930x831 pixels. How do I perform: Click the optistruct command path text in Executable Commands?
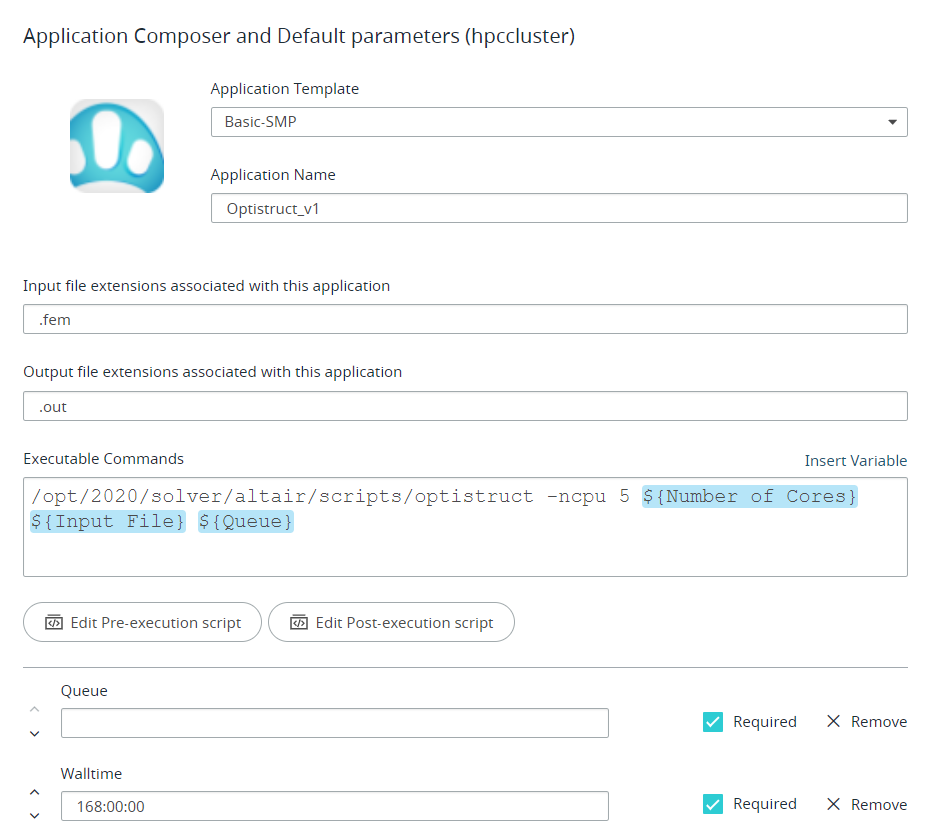click(x=282, y=496)
